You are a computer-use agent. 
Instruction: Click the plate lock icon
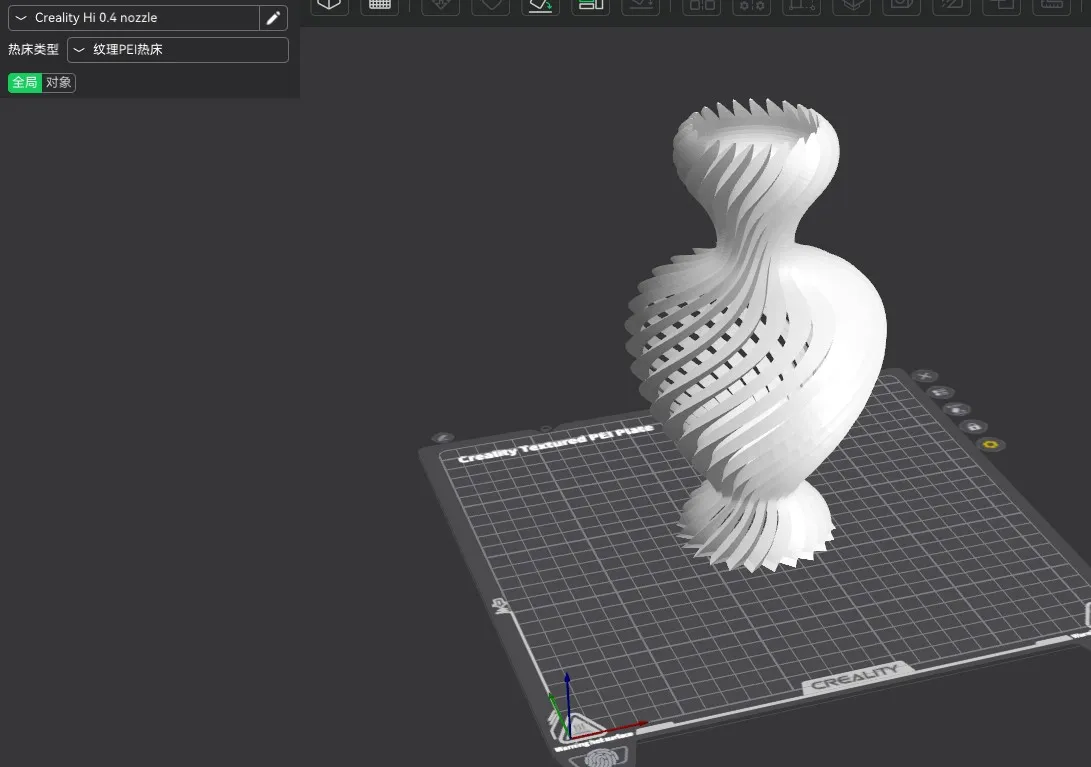[973, 426]
